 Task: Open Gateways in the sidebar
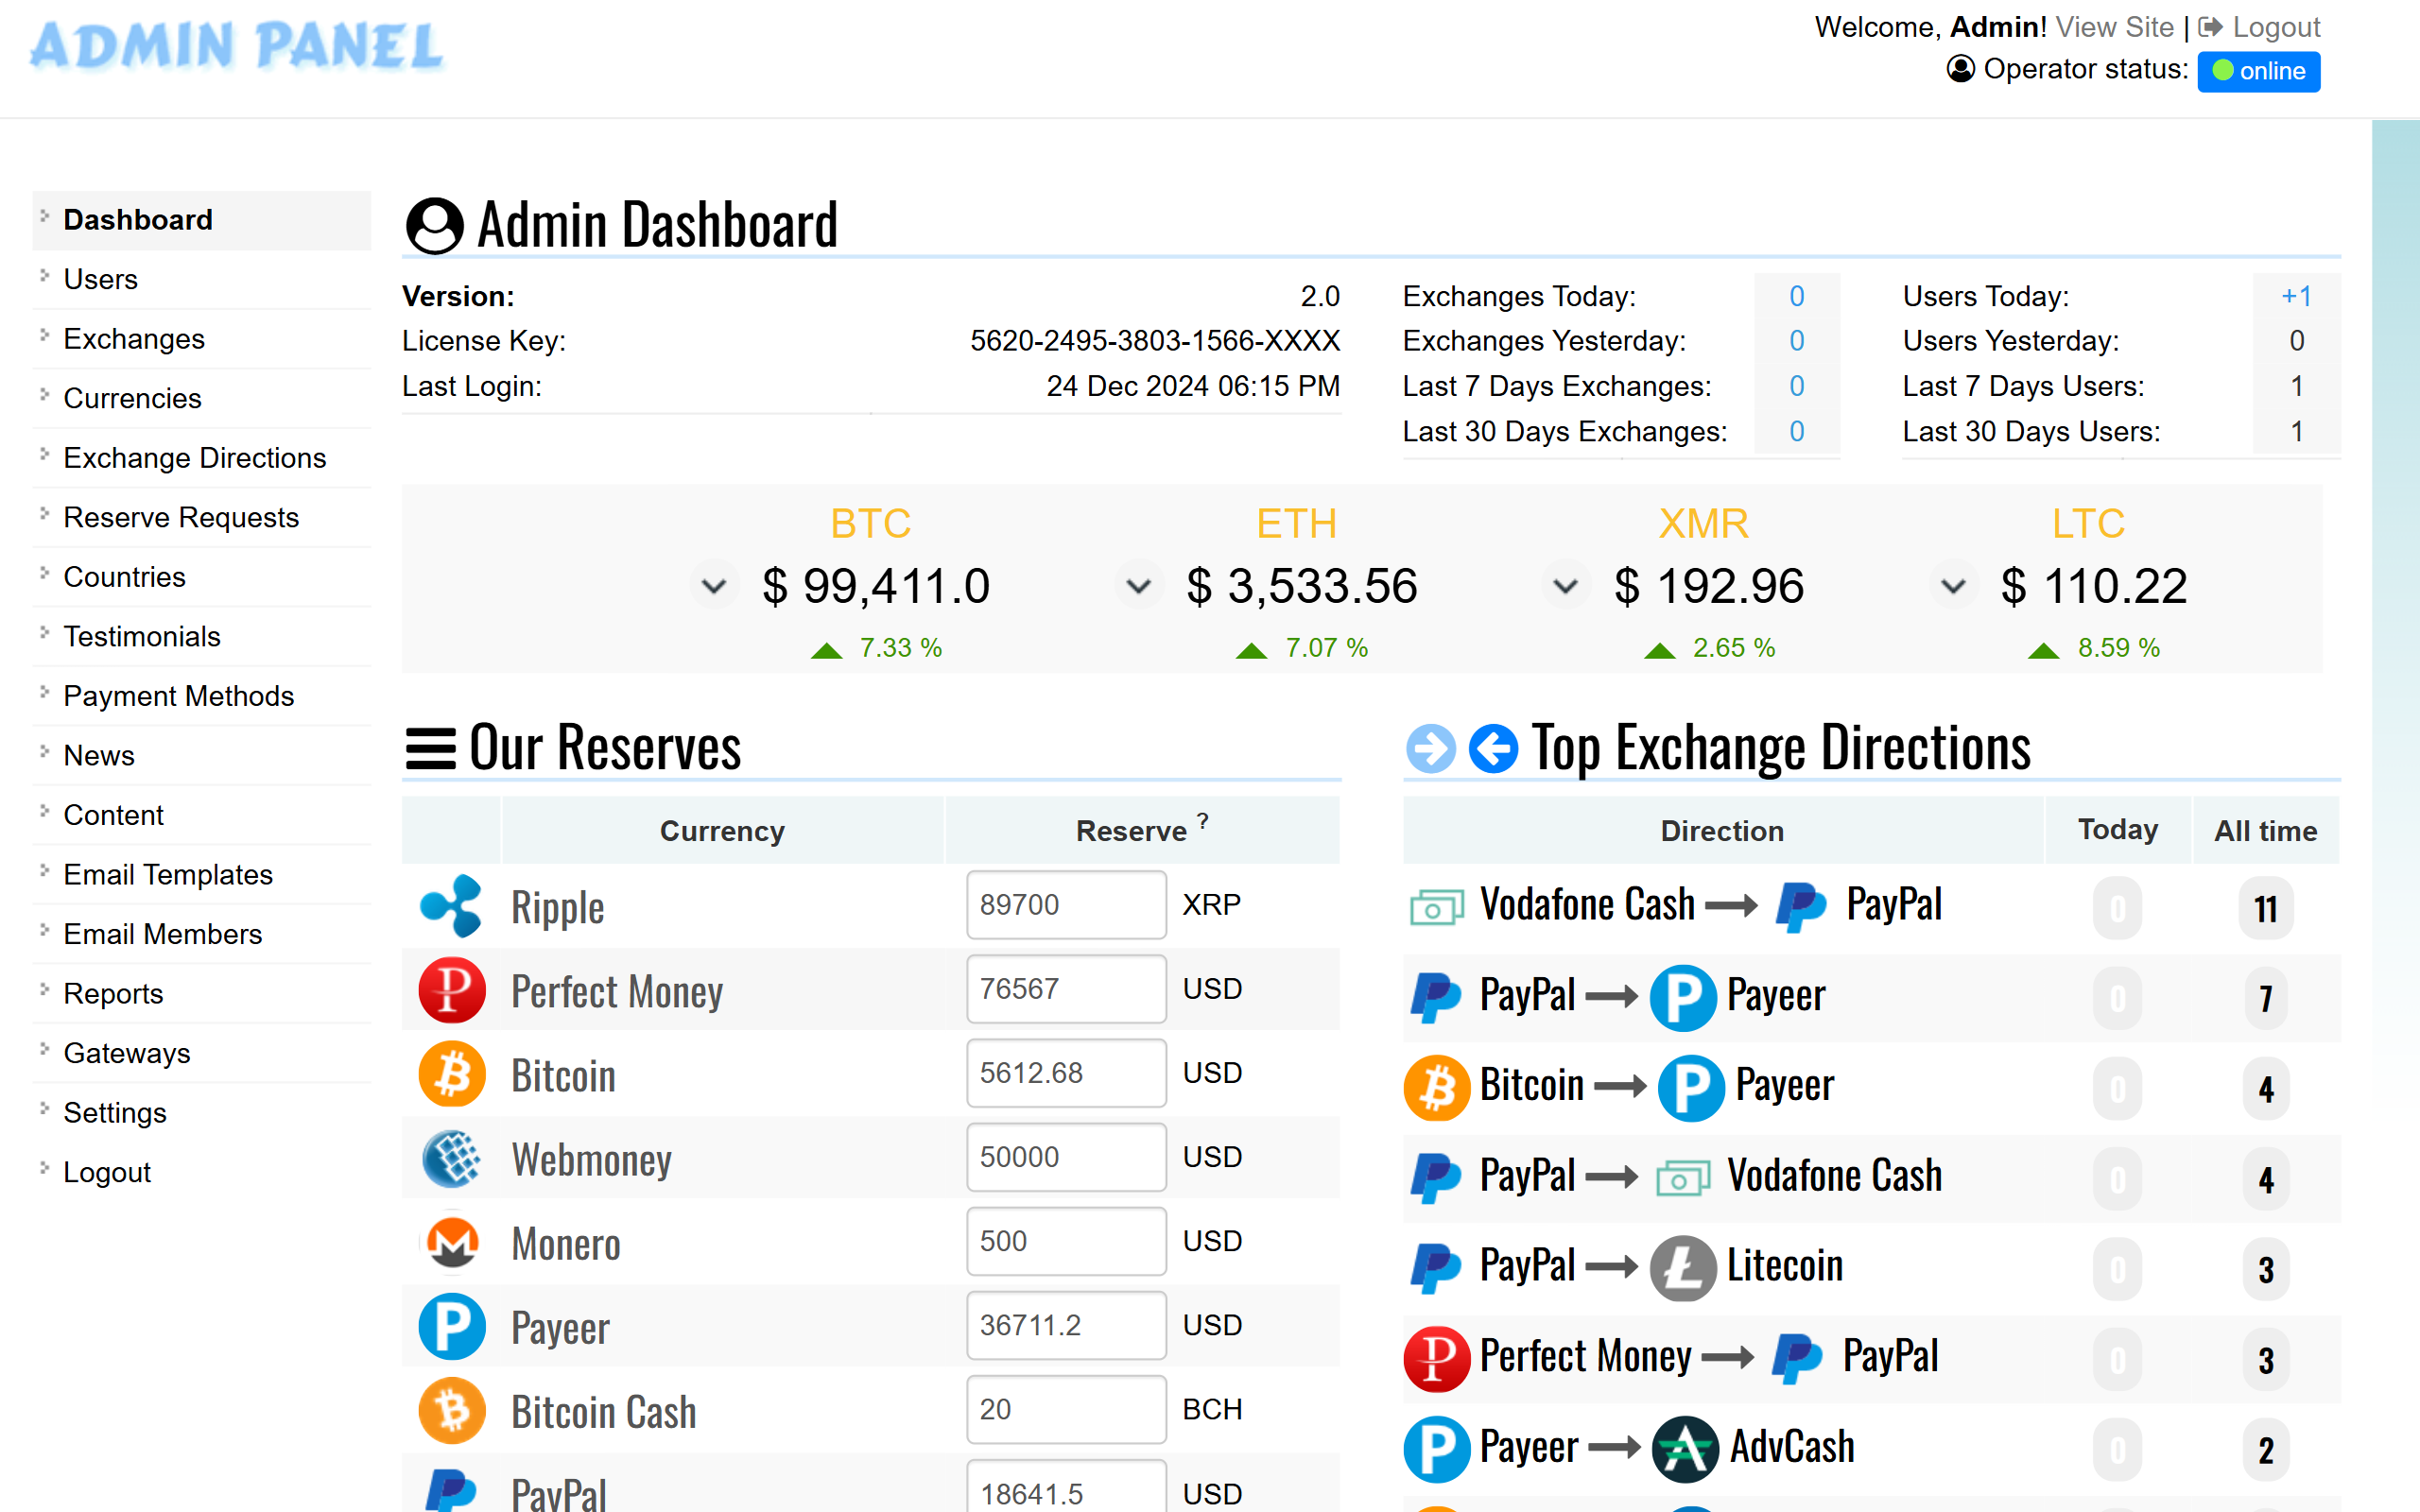[201, 1053]
